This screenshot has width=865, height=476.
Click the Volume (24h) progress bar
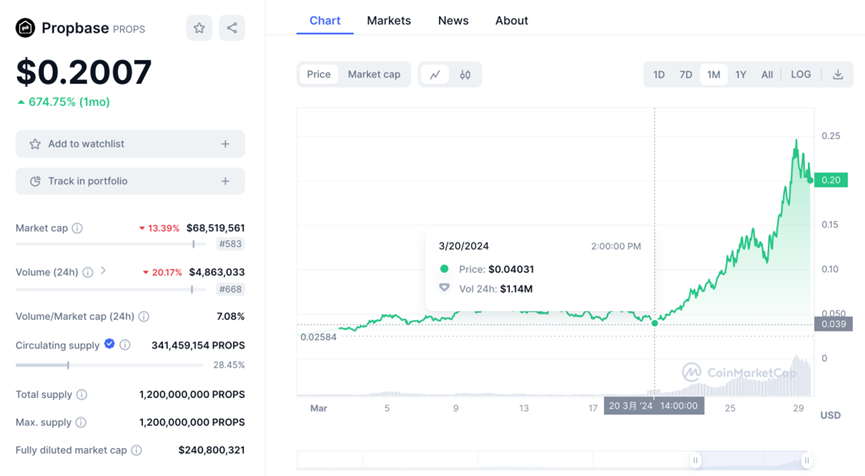pos(110,289)
